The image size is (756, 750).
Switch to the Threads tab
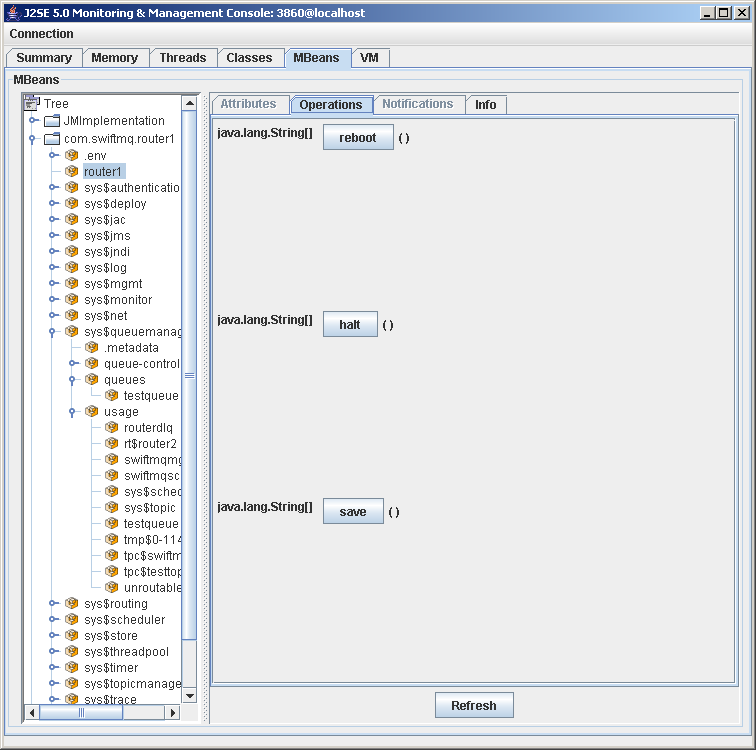[x=182, y=58]
